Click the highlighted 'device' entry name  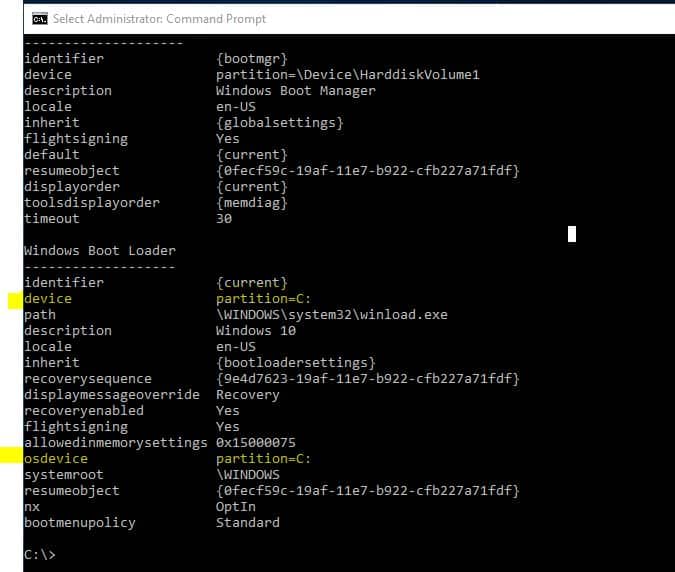pos(48,298)
